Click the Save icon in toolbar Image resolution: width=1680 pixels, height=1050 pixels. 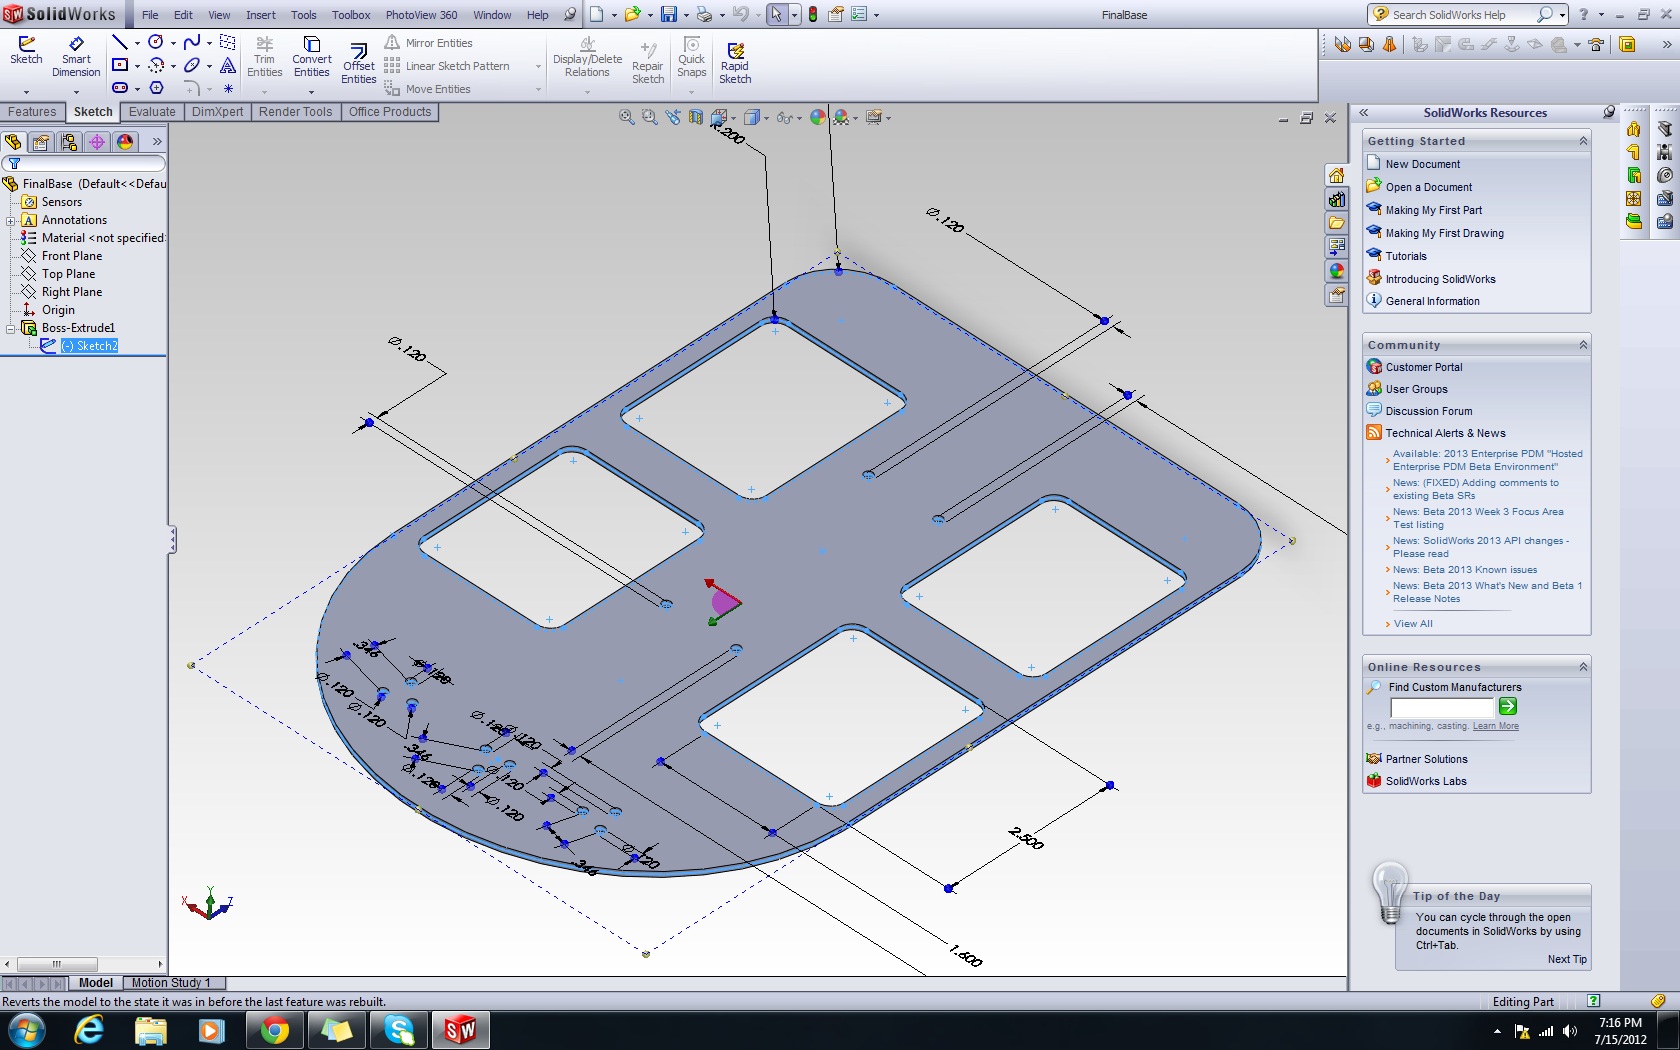pos(669,14)
